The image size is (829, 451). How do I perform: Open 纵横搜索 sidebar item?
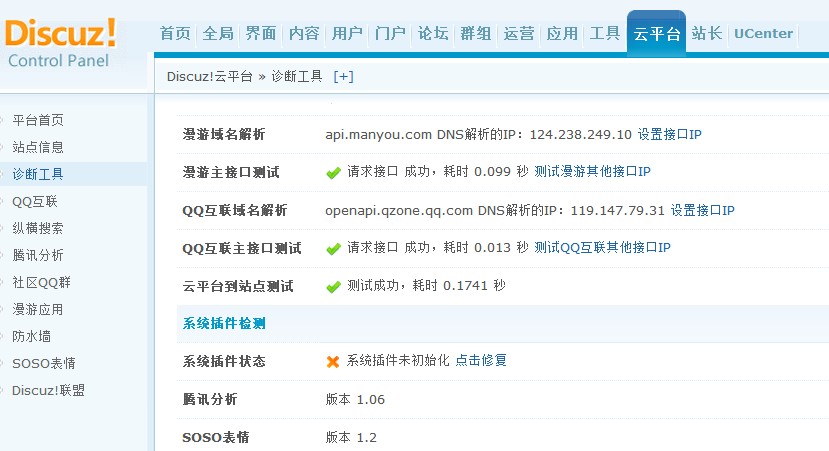[38, 228]
